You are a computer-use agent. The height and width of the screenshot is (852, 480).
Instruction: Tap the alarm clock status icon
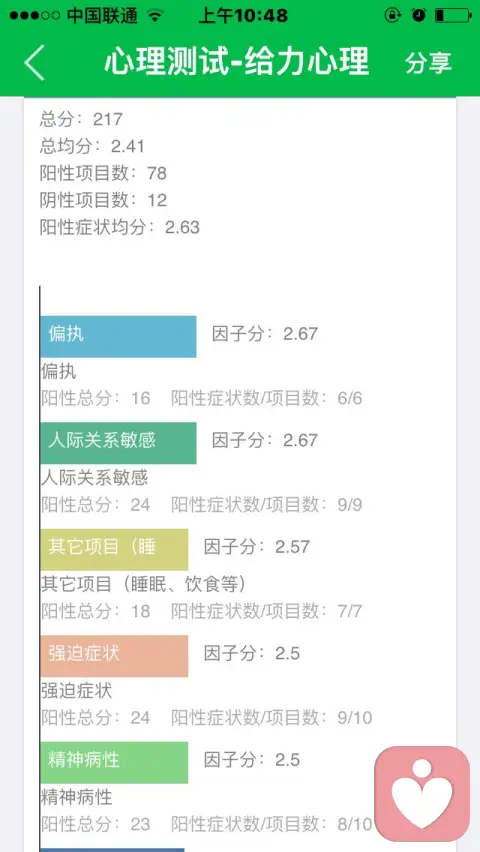coord(419,15)
